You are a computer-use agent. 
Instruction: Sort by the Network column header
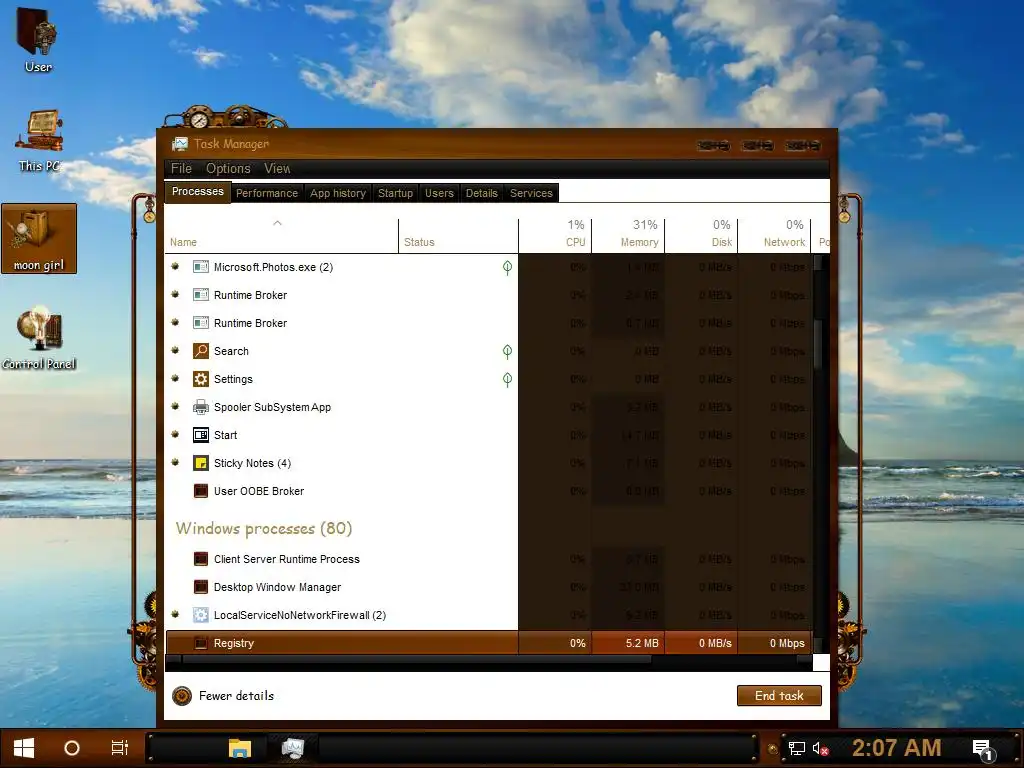(x=775, y=235)
